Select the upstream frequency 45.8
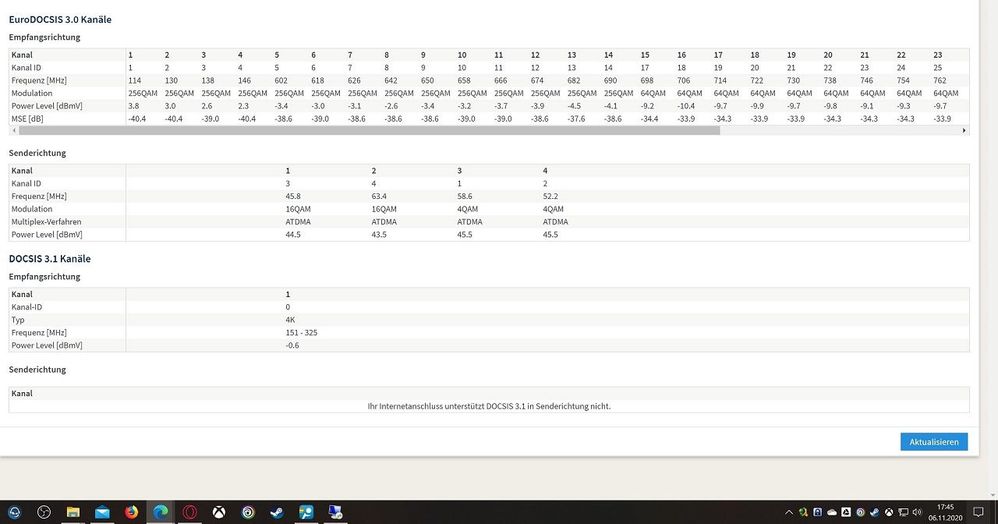This screenshot has width=998, height=524. click(x=293, y=196)
